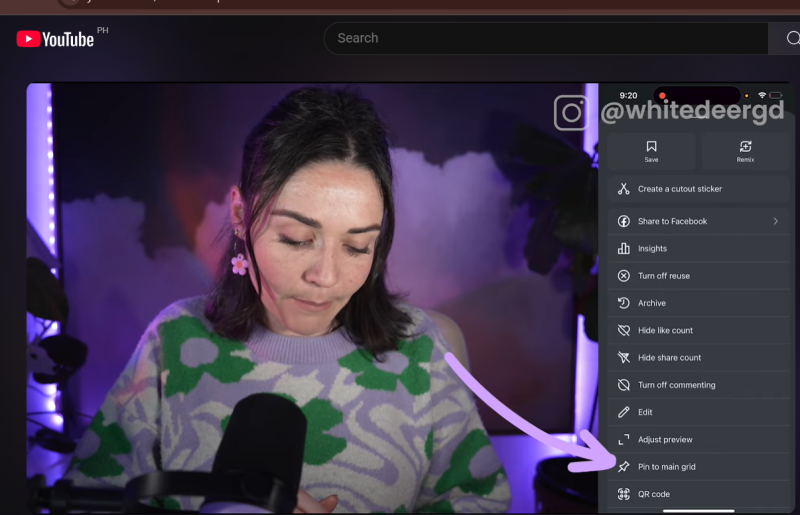Click the pencil Edit icon
800x515 pixels.
click(623, 412)
